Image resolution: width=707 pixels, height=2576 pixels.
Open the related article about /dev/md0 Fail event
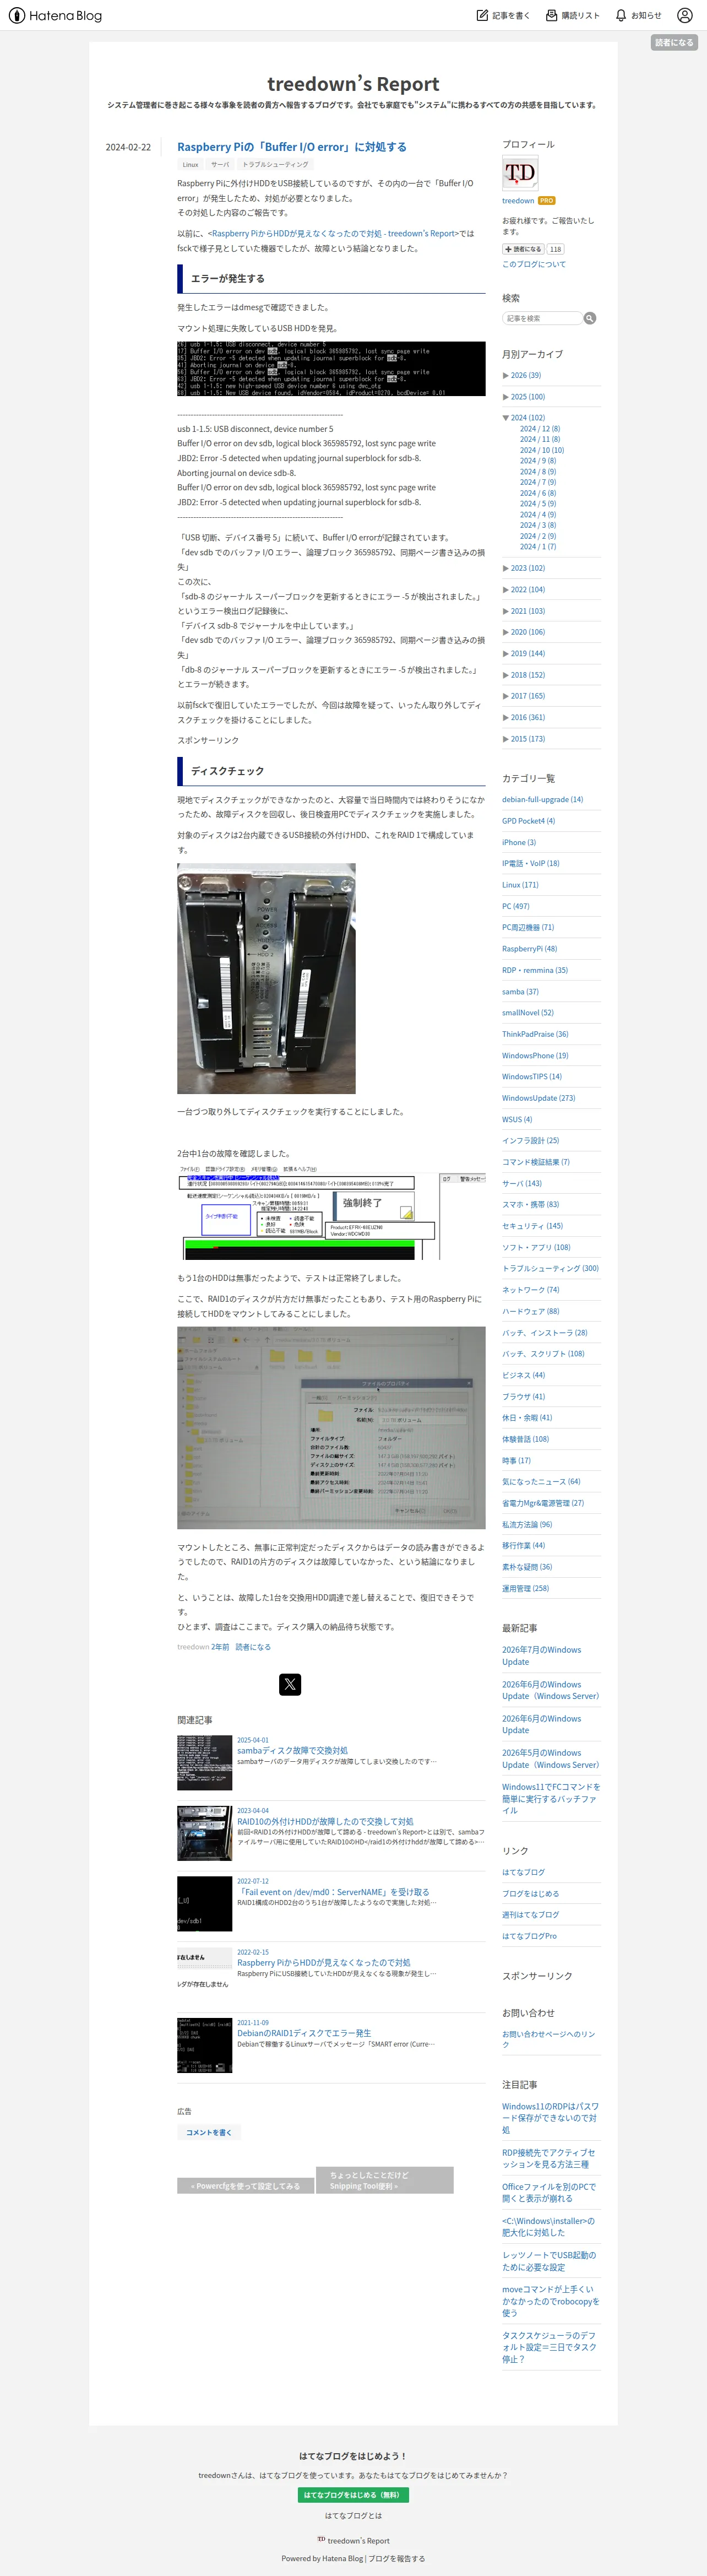point(333,1892)
